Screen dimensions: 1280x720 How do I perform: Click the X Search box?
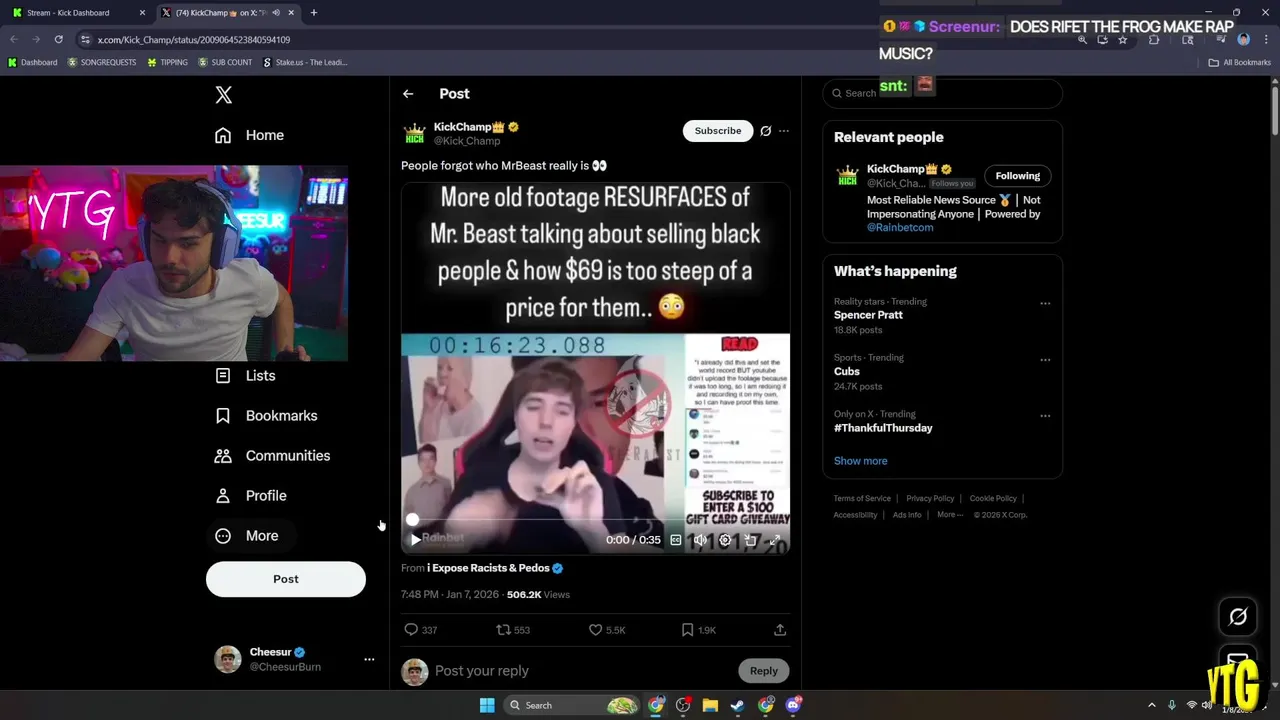click(943, 93)
